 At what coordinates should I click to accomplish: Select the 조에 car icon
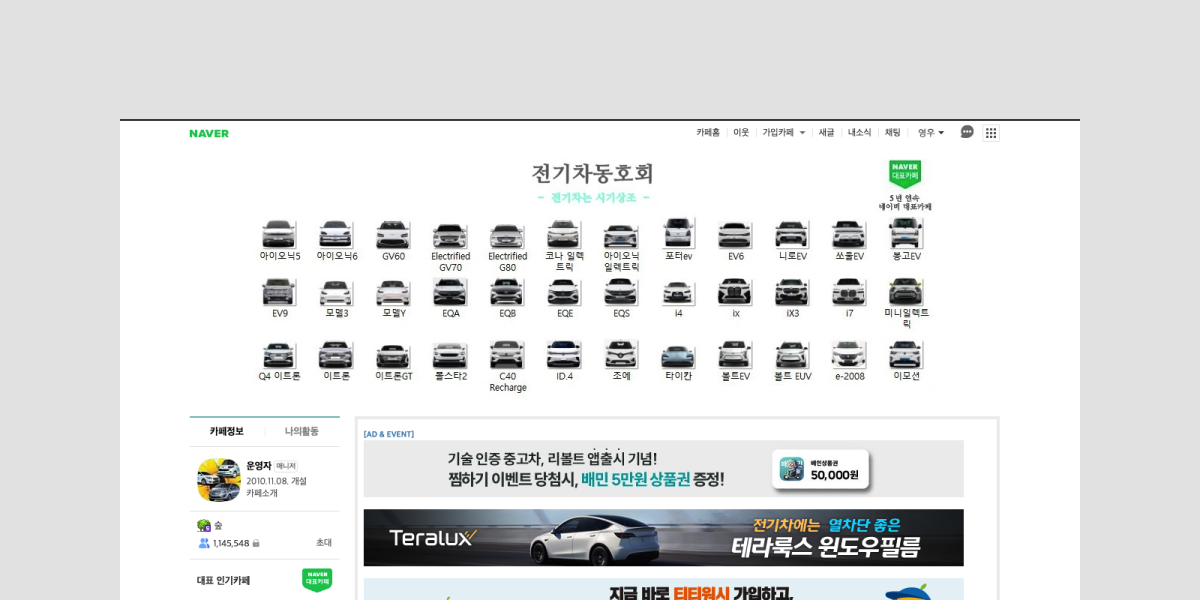(x=621, y=354)
